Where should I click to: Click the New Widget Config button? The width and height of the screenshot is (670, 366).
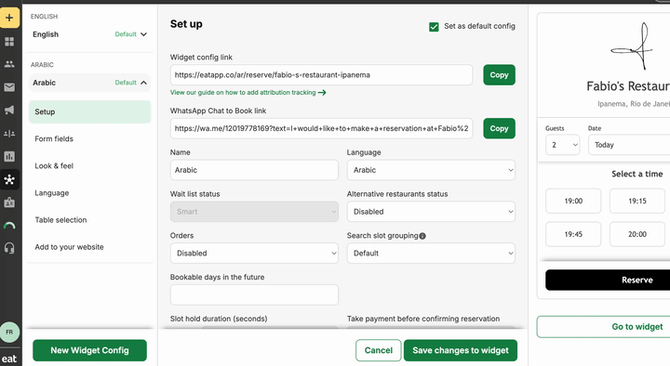click(90, 350)
